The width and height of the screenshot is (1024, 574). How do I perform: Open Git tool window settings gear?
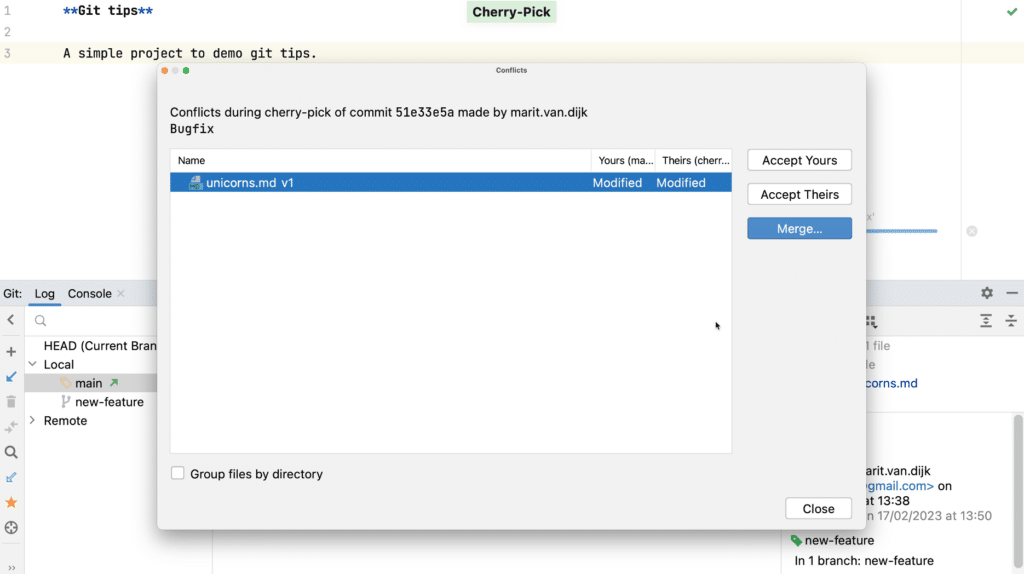click(x=987, y=293)
